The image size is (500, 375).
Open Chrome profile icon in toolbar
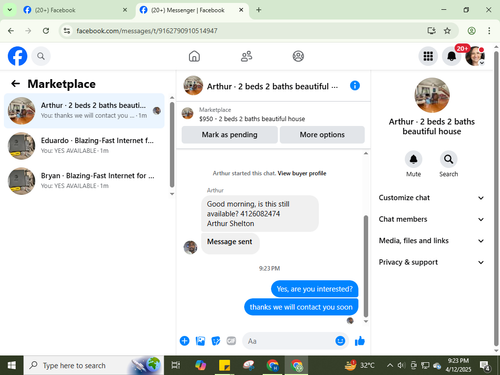(471, 31)
